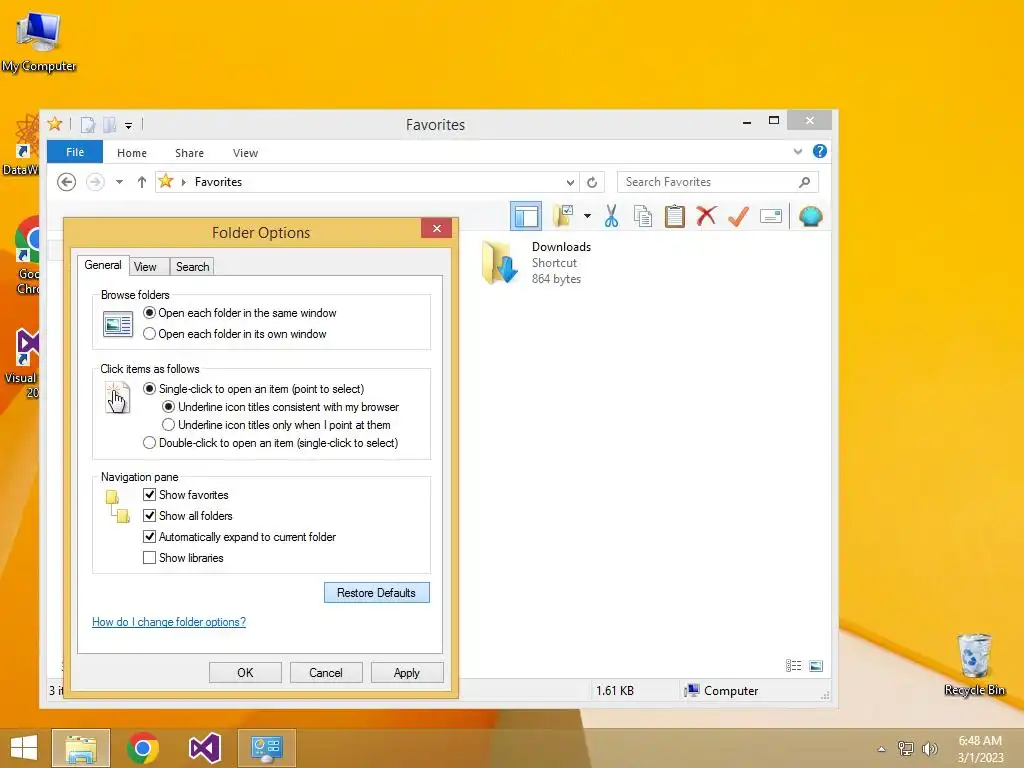1024x768 pixels.
Task: Expand the ribbon with the chevron
Action: (x=797, y=152)
